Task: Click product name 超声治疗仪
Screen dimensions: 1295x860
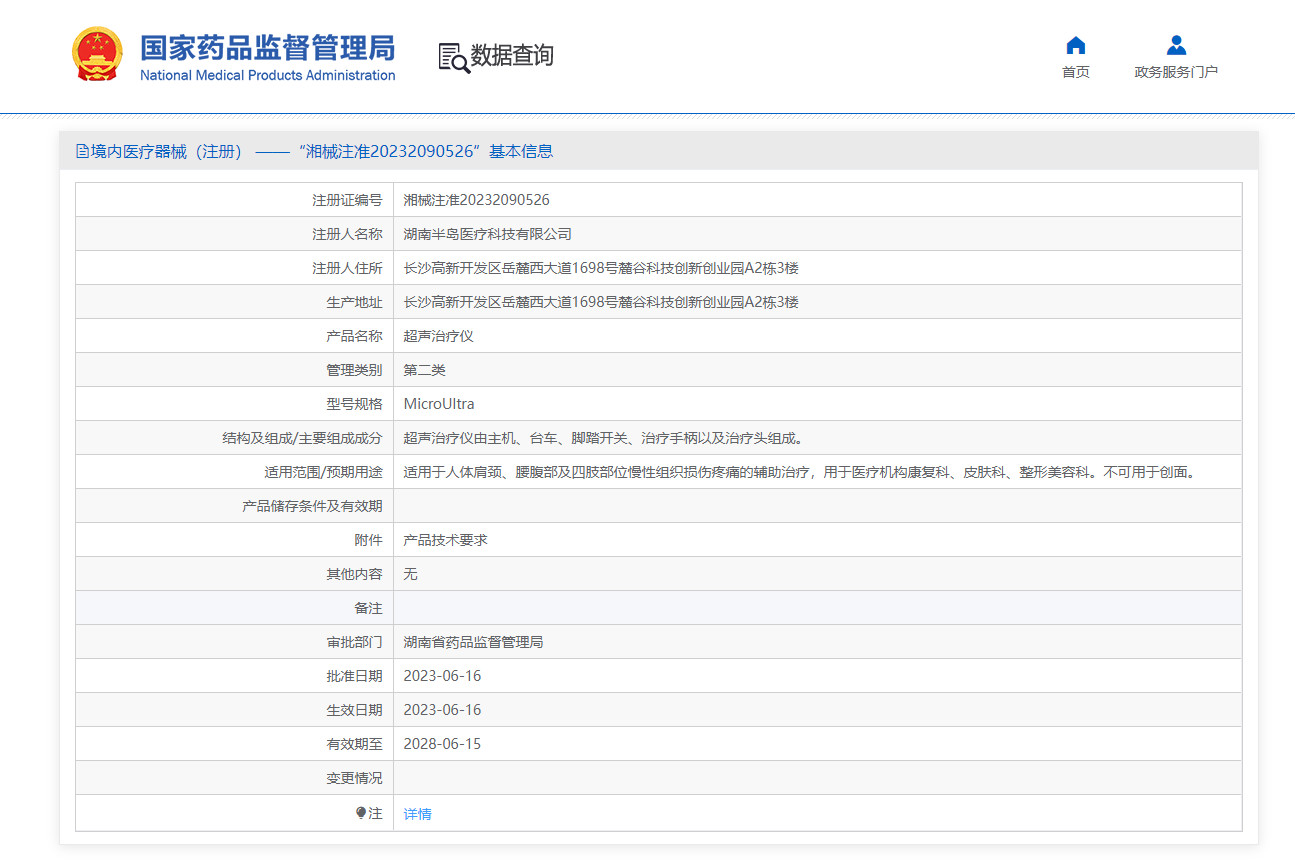Action: pyautogui.click(x=438, y=336)
